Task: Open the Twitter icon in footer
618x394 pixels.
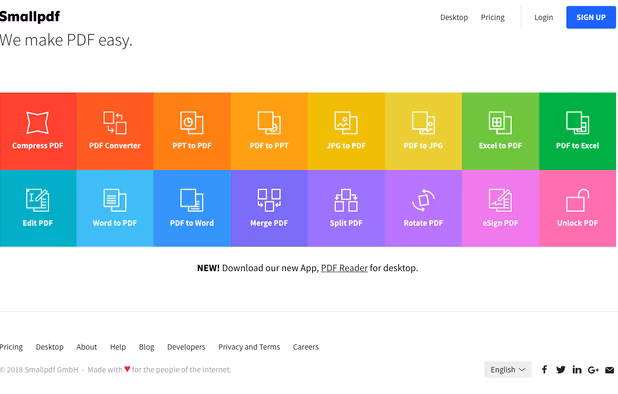Action: 560,370
